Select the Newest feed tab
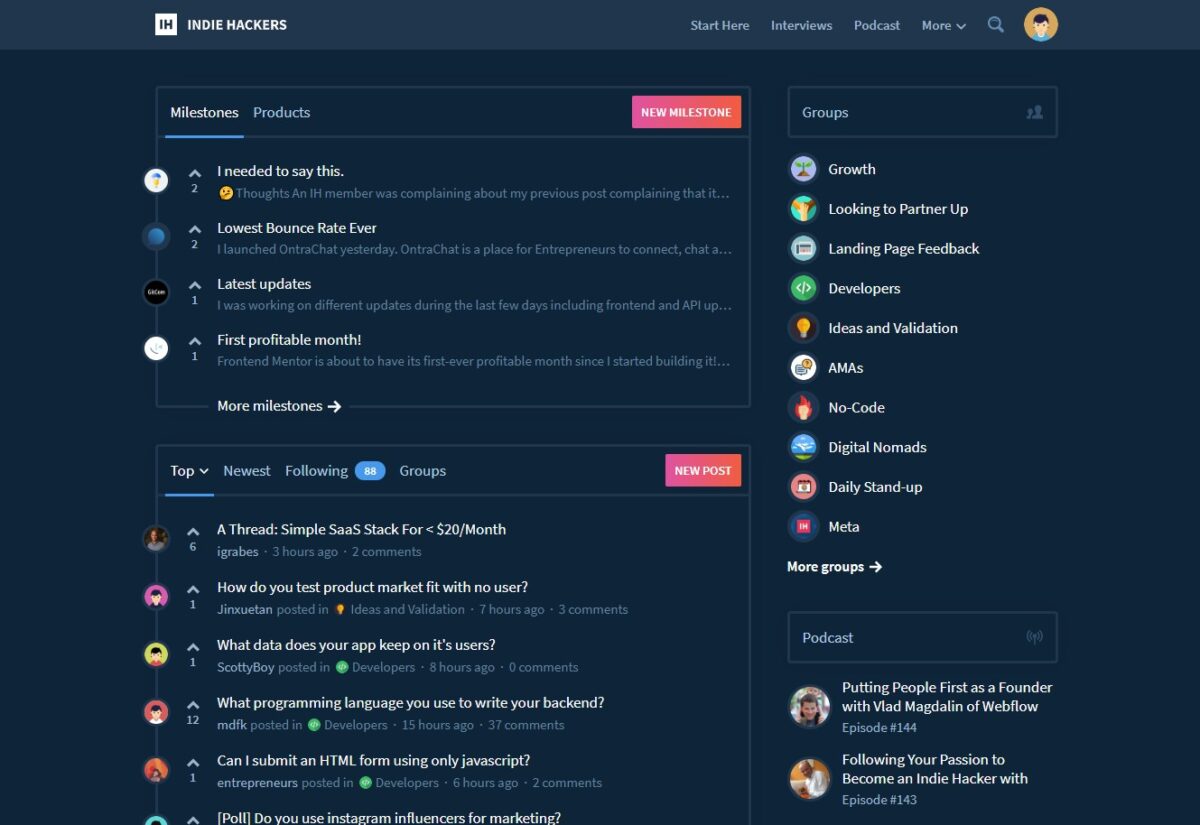1200x825 pixels. click(246, 470)
